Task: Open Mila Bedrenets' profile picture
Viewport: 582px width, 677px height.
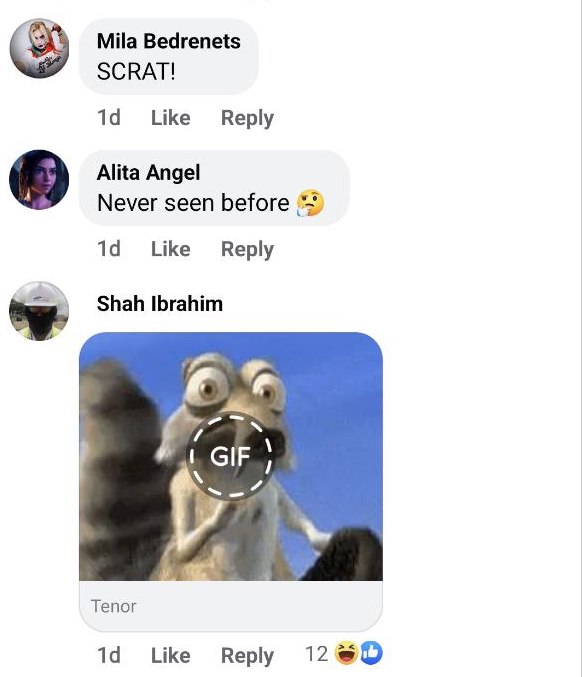Action: point(39,48)
